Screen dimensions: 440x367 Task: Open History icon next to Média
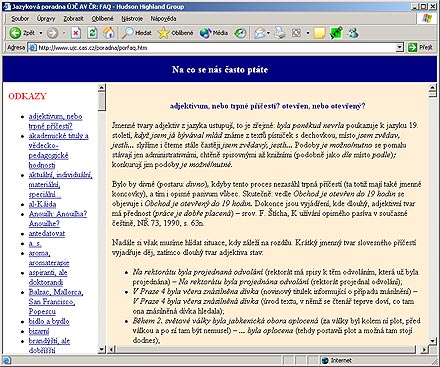pyautogui.click(x=240, y=33)
